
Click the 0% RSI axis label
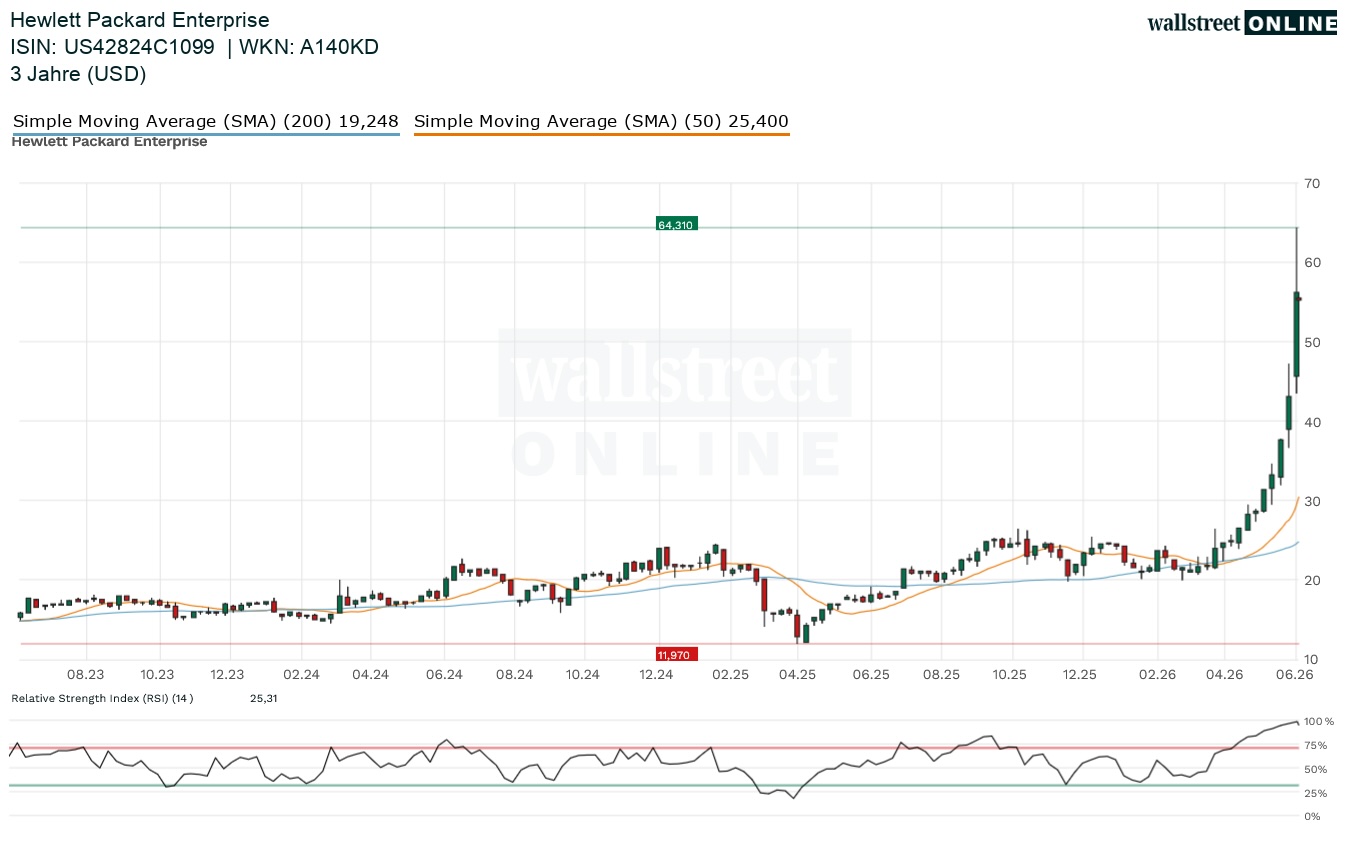tap(1313, 817)
